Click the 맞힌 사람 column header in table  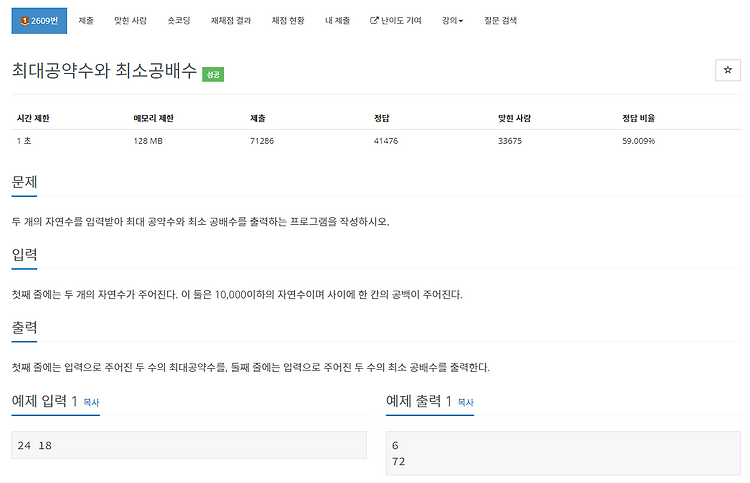(x=514, y=118)
